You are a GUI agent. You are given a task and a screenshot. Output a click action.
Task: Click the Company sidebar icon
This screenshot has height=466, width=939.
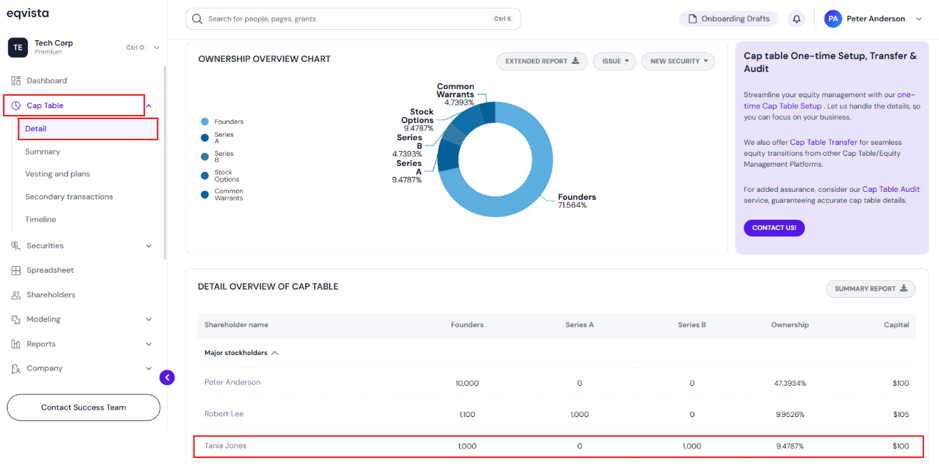[x=16, y=368]
